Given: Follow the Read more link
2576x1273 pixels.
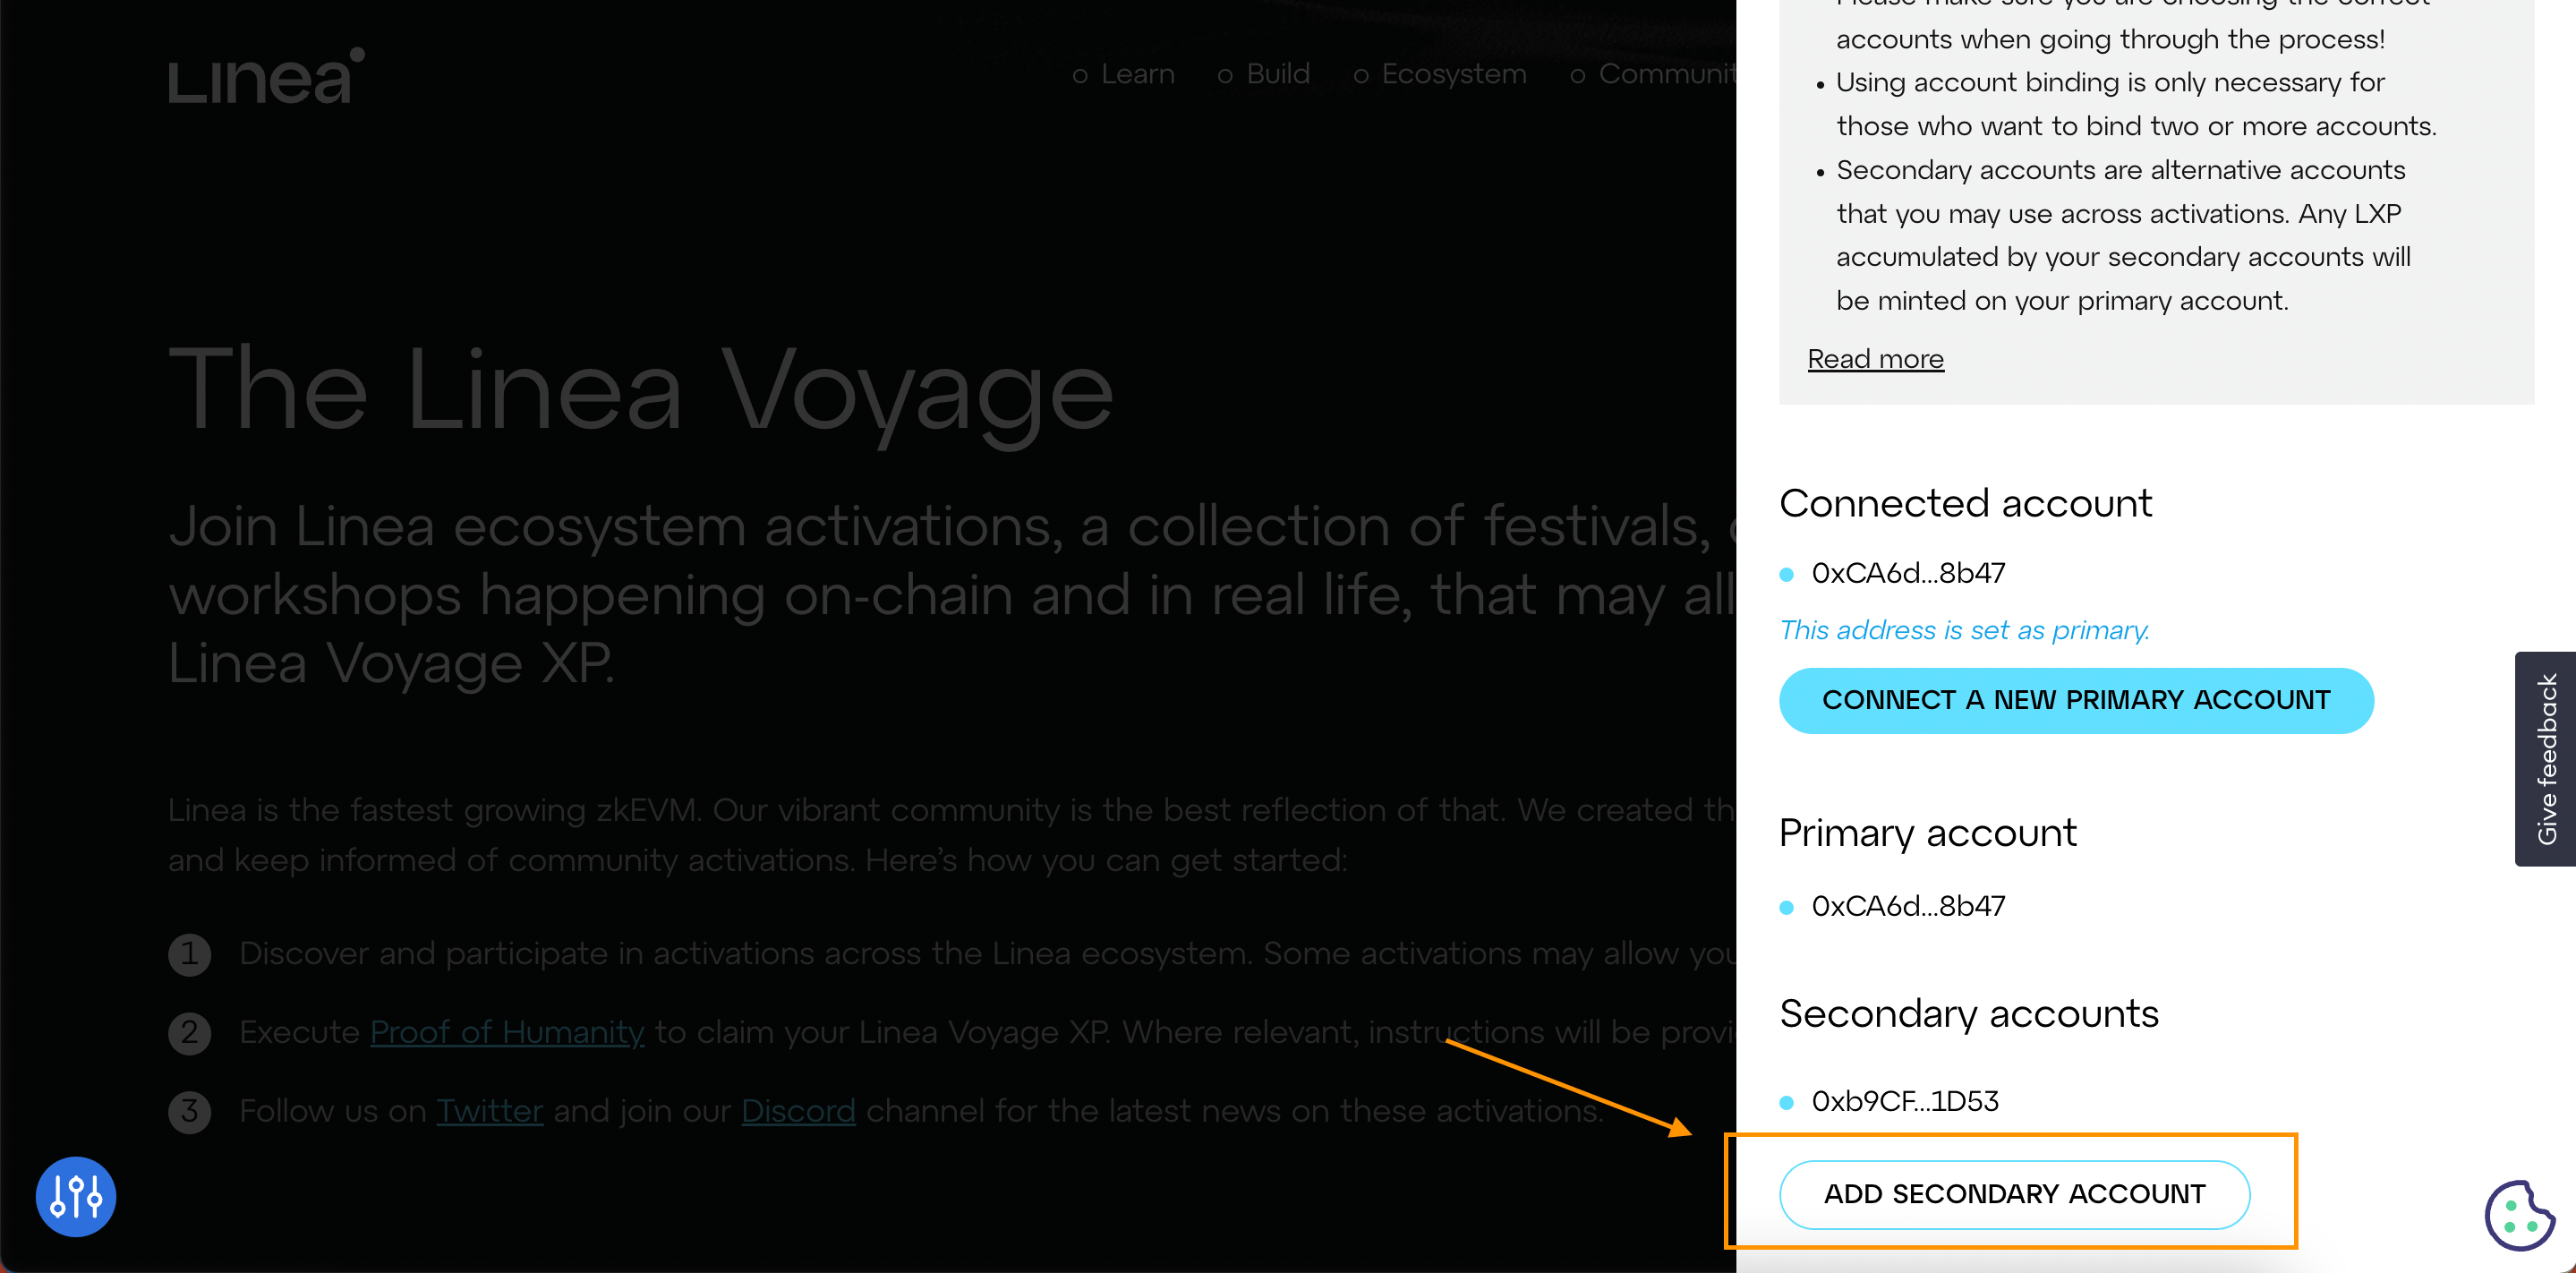Looking at the screenshot, I should click(x=1875, y=359).
